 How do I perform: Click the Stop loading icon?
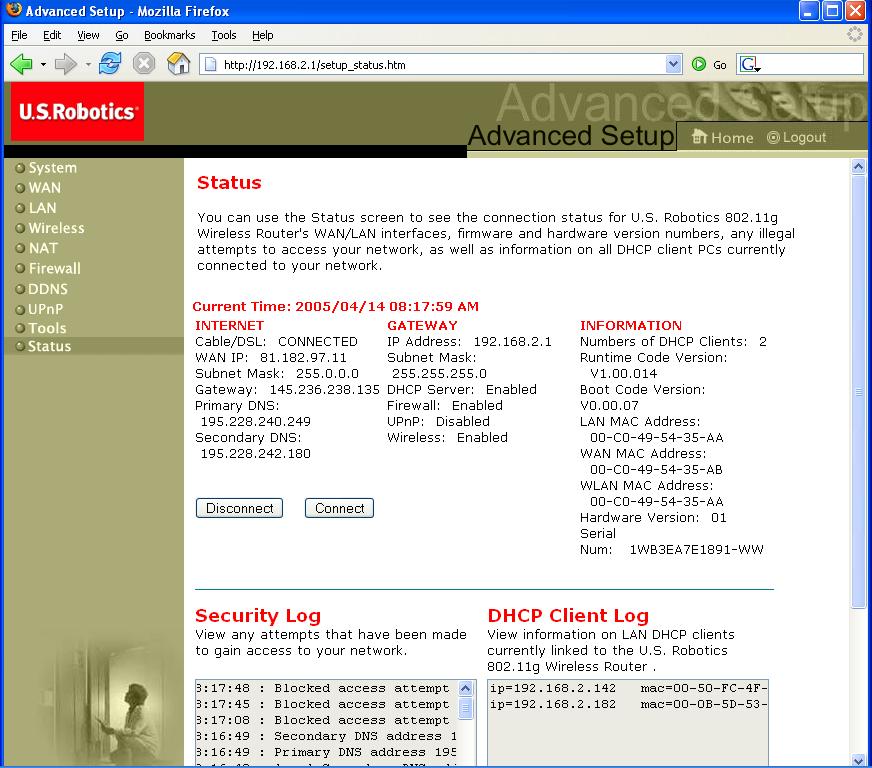pos(144,64)
